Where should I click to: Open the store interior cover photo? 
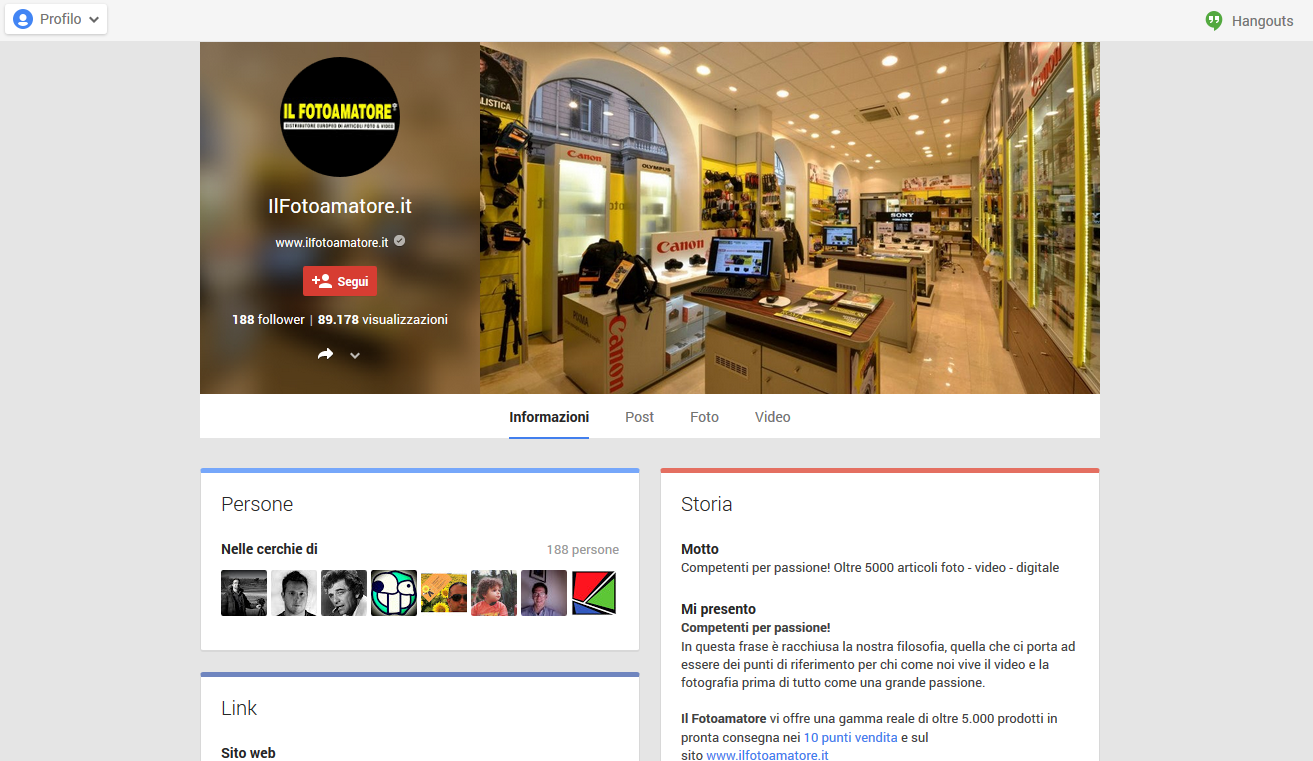(x=790, y=218)
